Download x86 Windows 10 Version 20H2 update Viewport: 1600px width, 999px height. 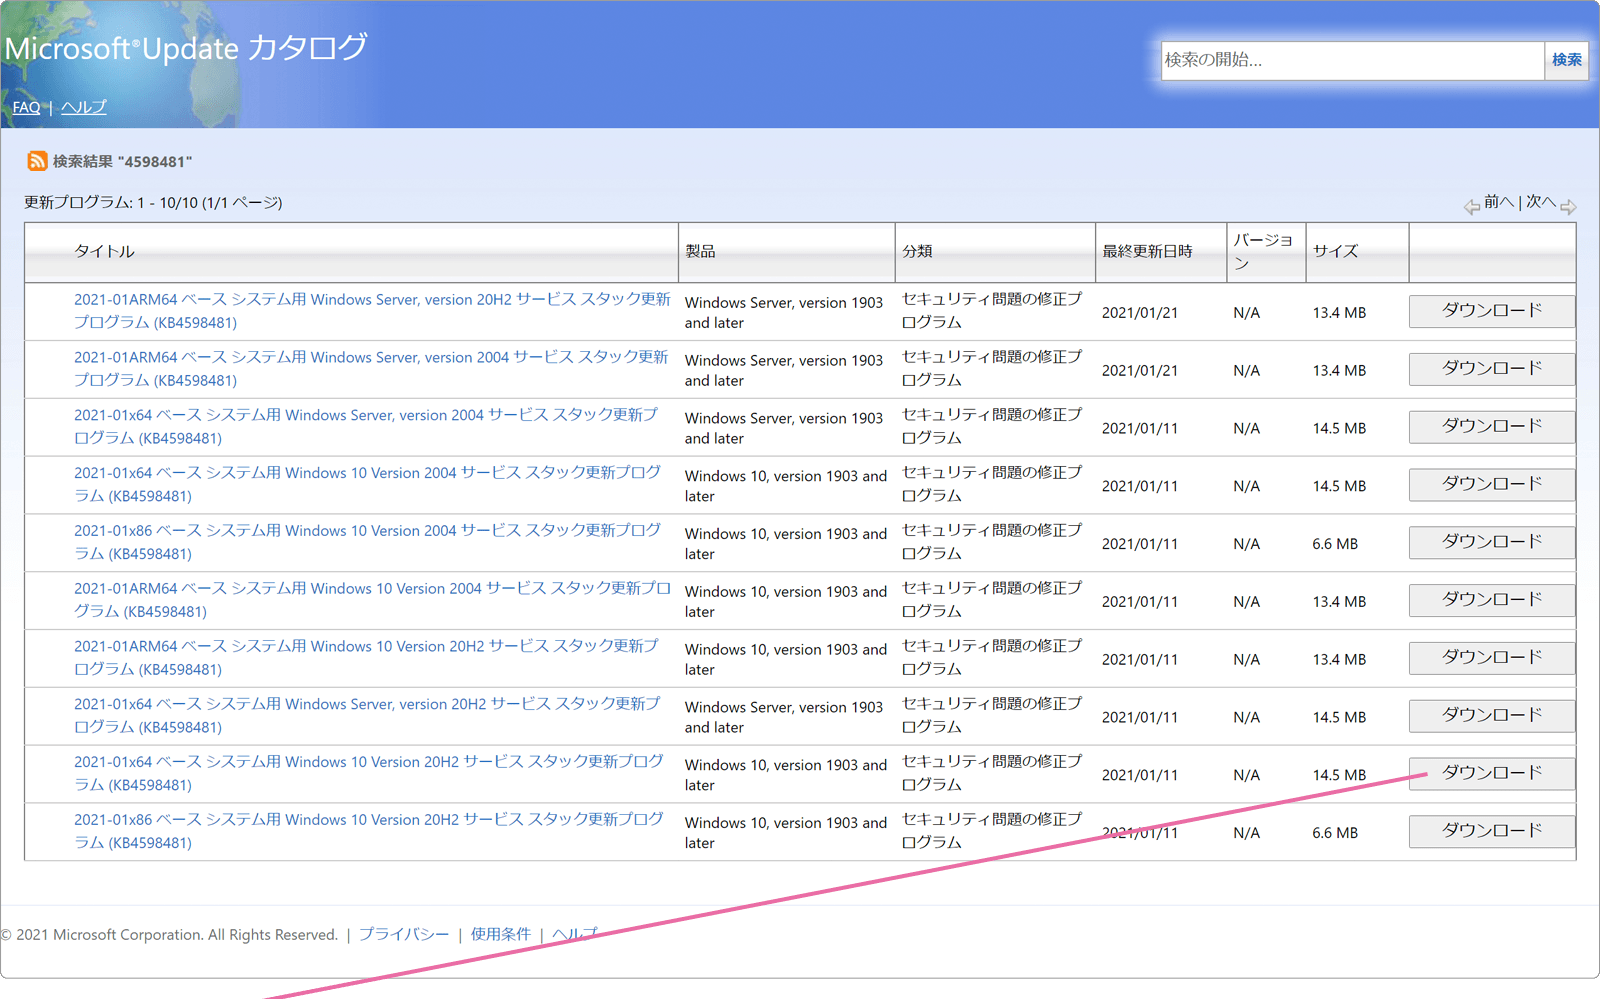[x=1492, y=831]
